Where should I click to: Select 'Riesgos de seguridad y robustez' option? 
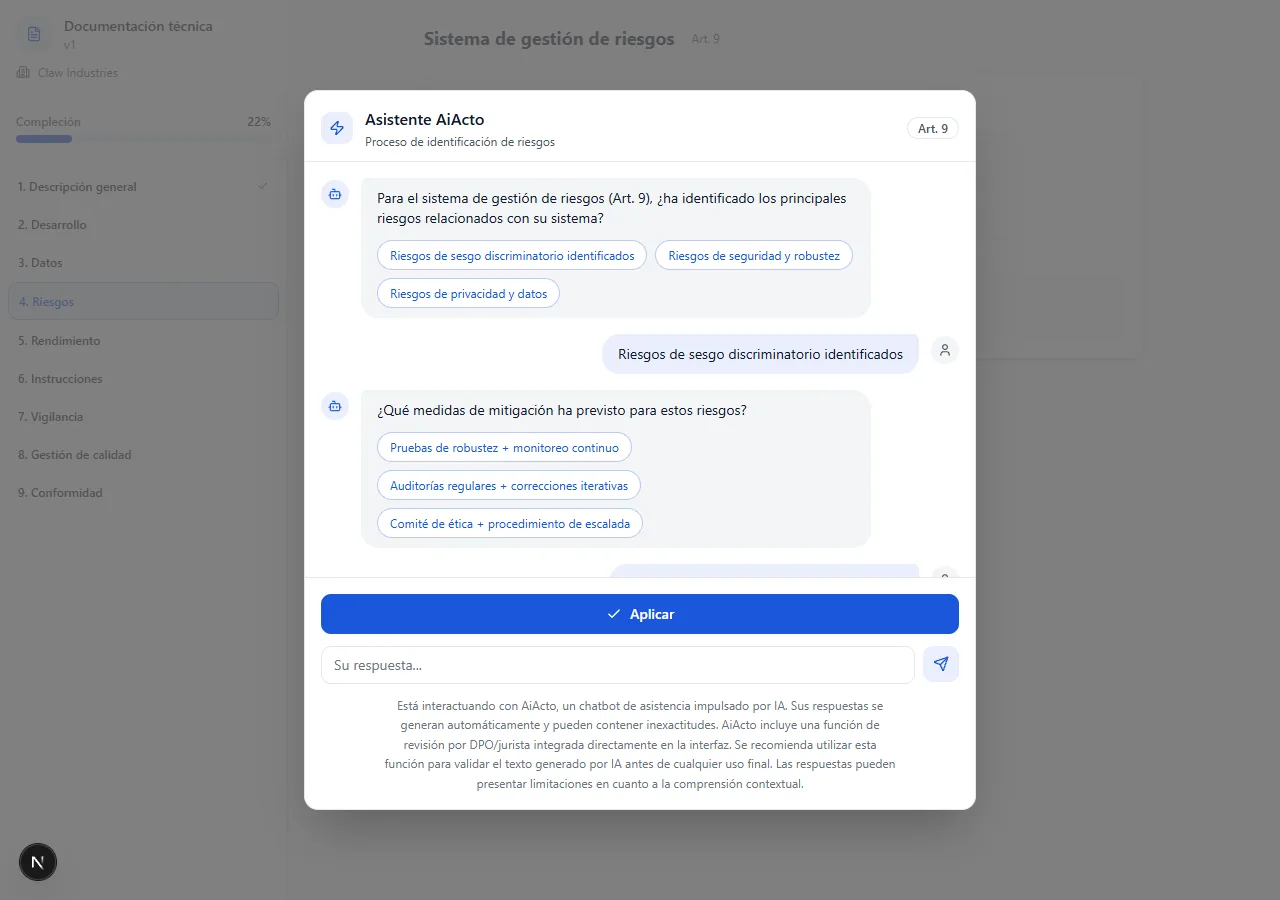[x=753, y=255]
